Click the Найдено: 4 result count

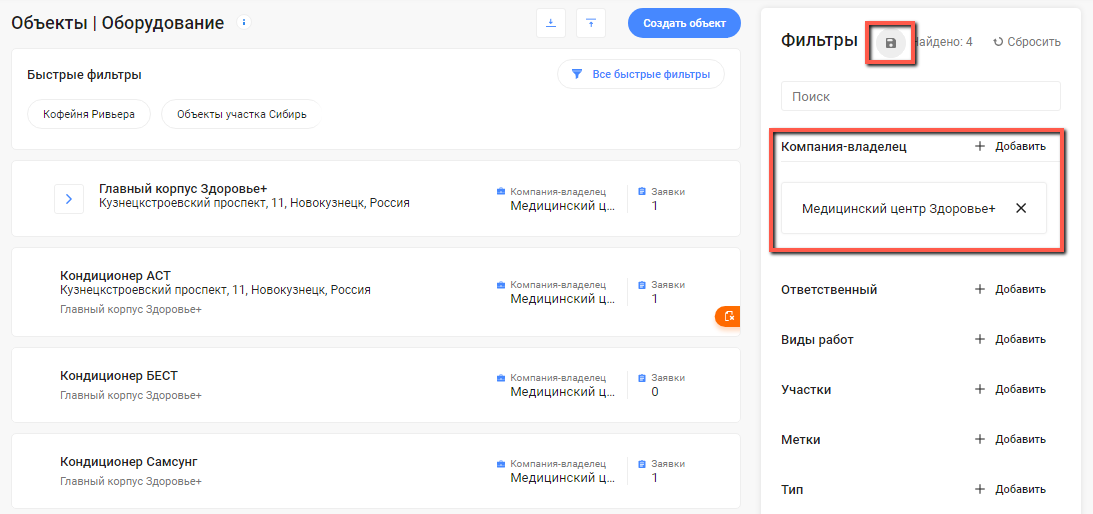tap(942, 42)
